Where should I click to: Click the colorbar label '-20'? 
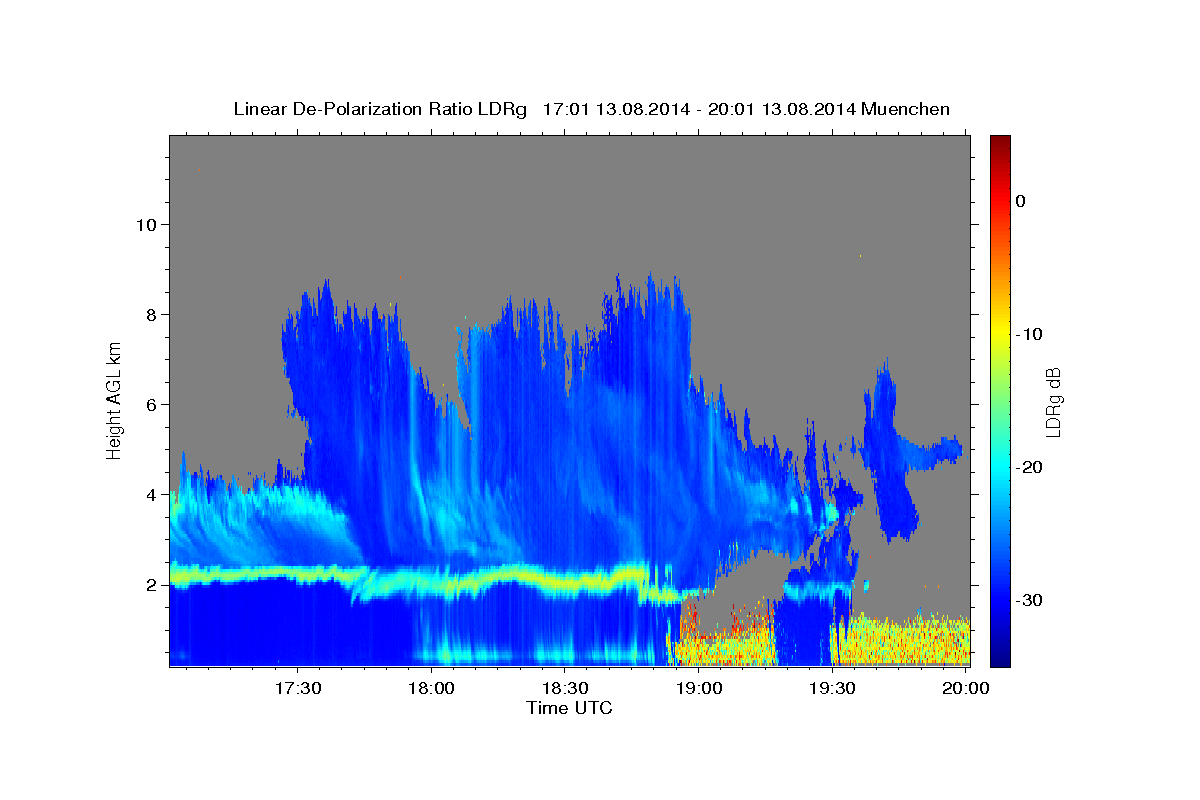(x=1030, y=467)
